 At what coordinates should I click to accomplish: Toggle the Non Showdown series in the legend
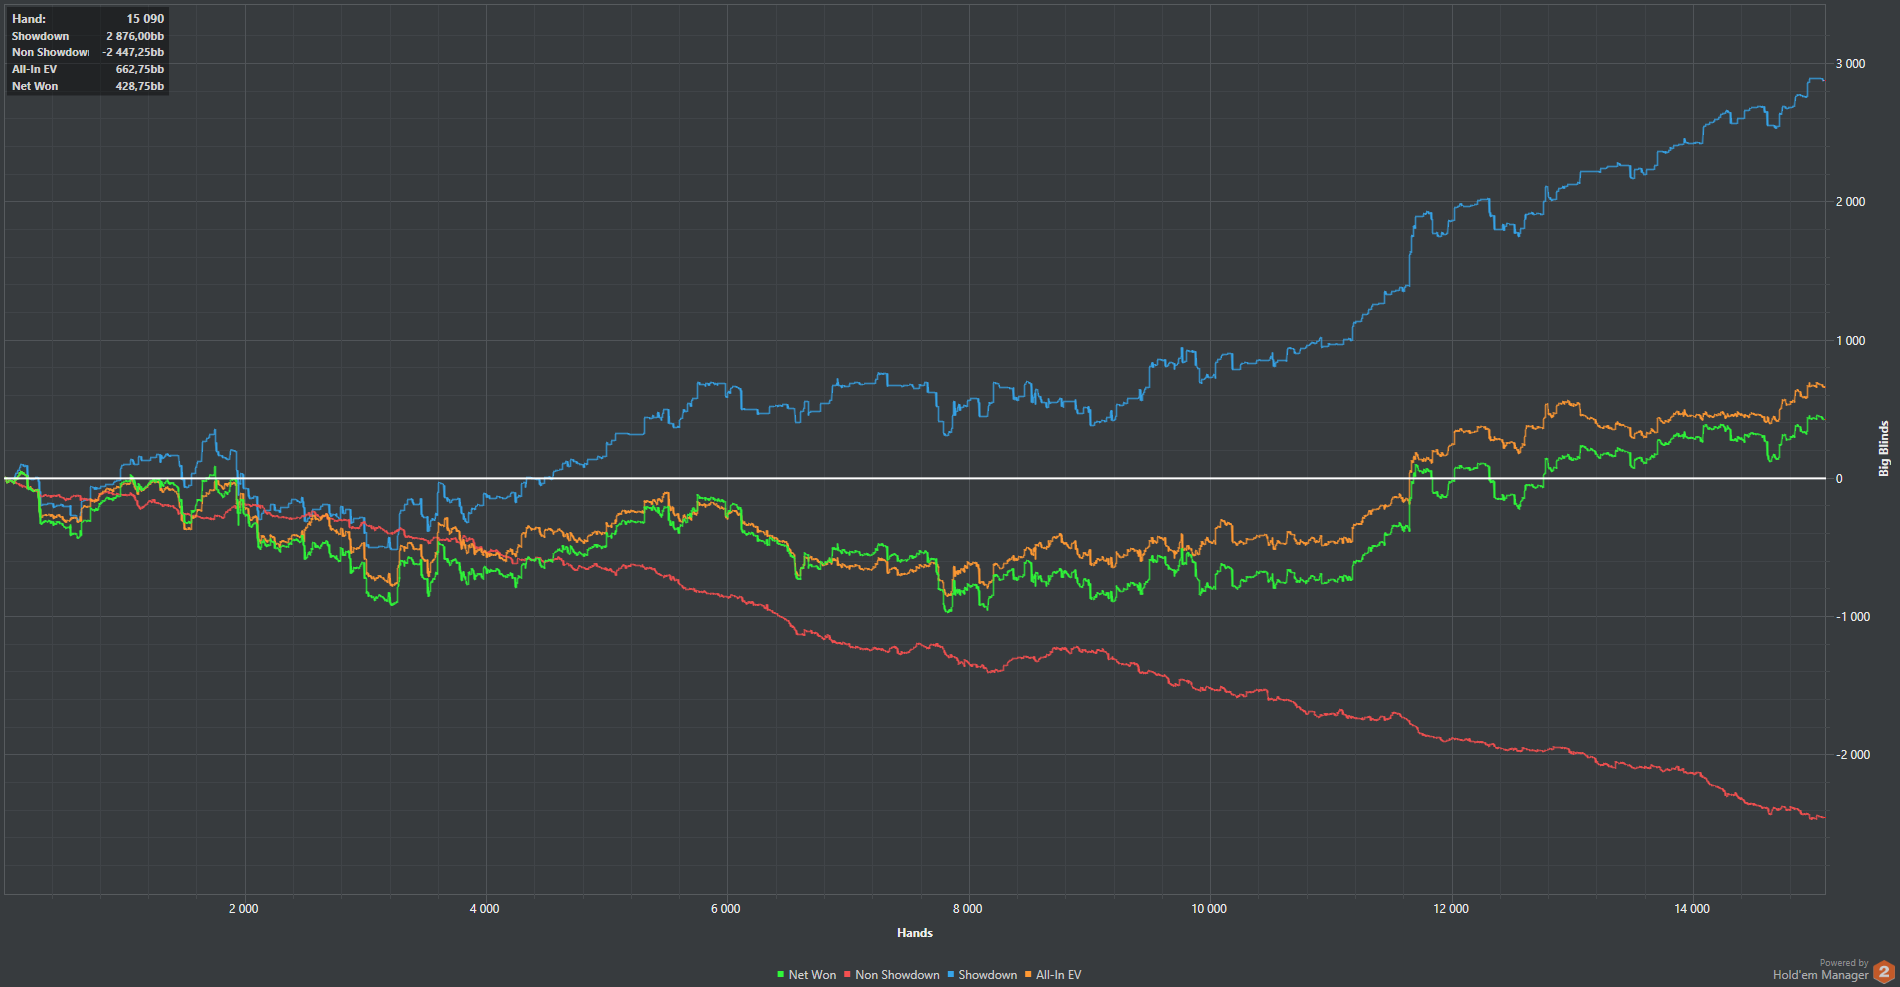point(892,975)
